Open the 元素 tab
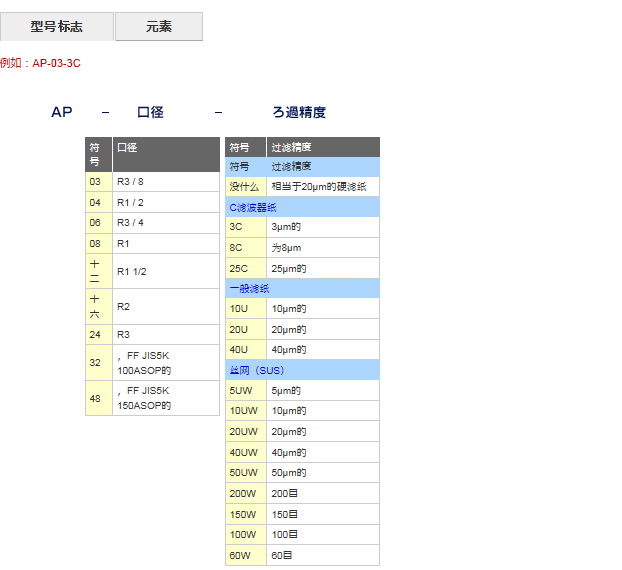622x570 pixels. pyautogui.click(x=159, y=27)
